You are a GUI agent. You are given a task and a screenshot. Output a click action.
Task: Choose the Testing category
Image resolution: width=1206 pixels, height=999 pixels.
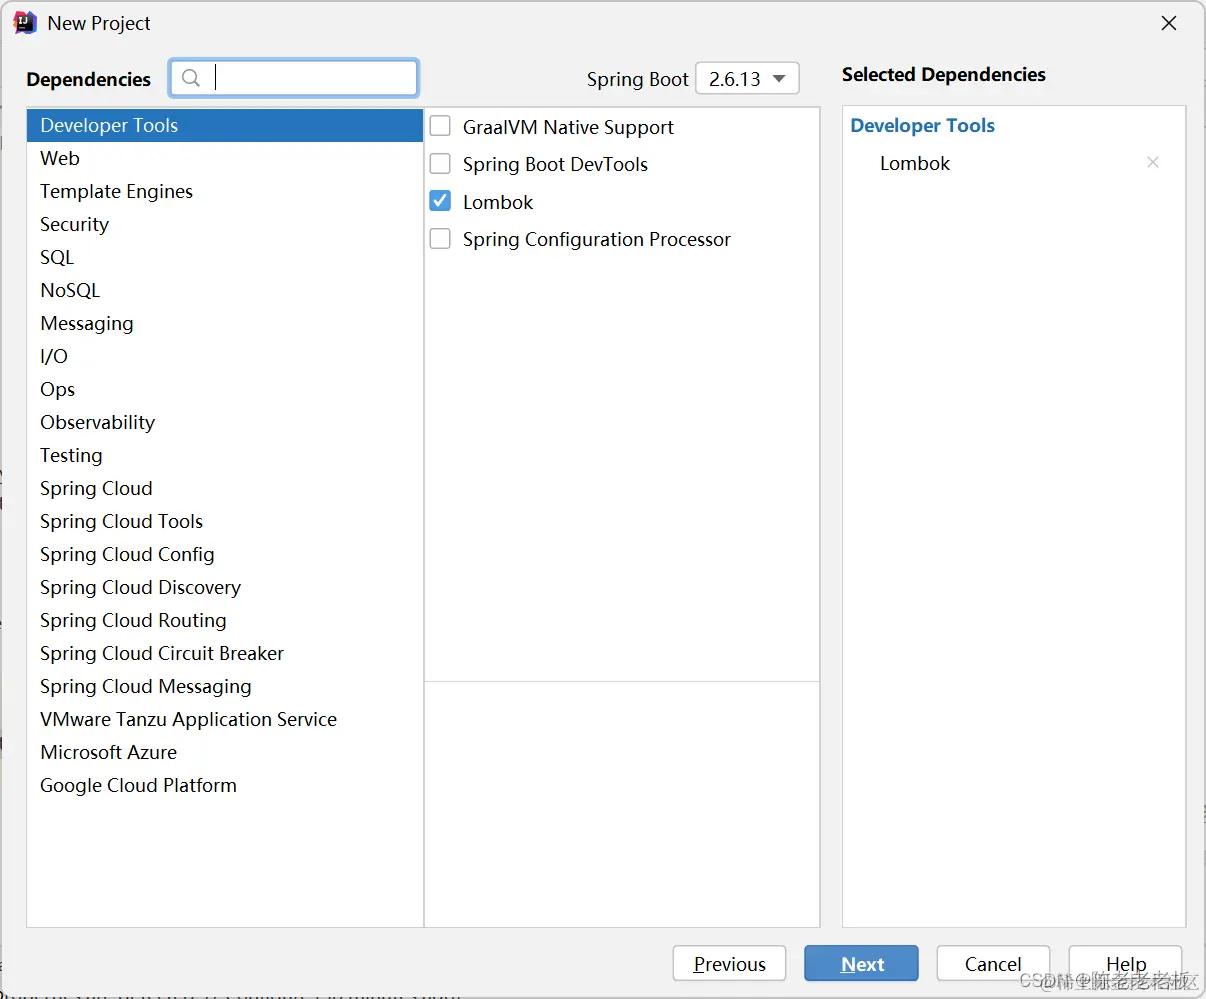[x=225, y=455]
